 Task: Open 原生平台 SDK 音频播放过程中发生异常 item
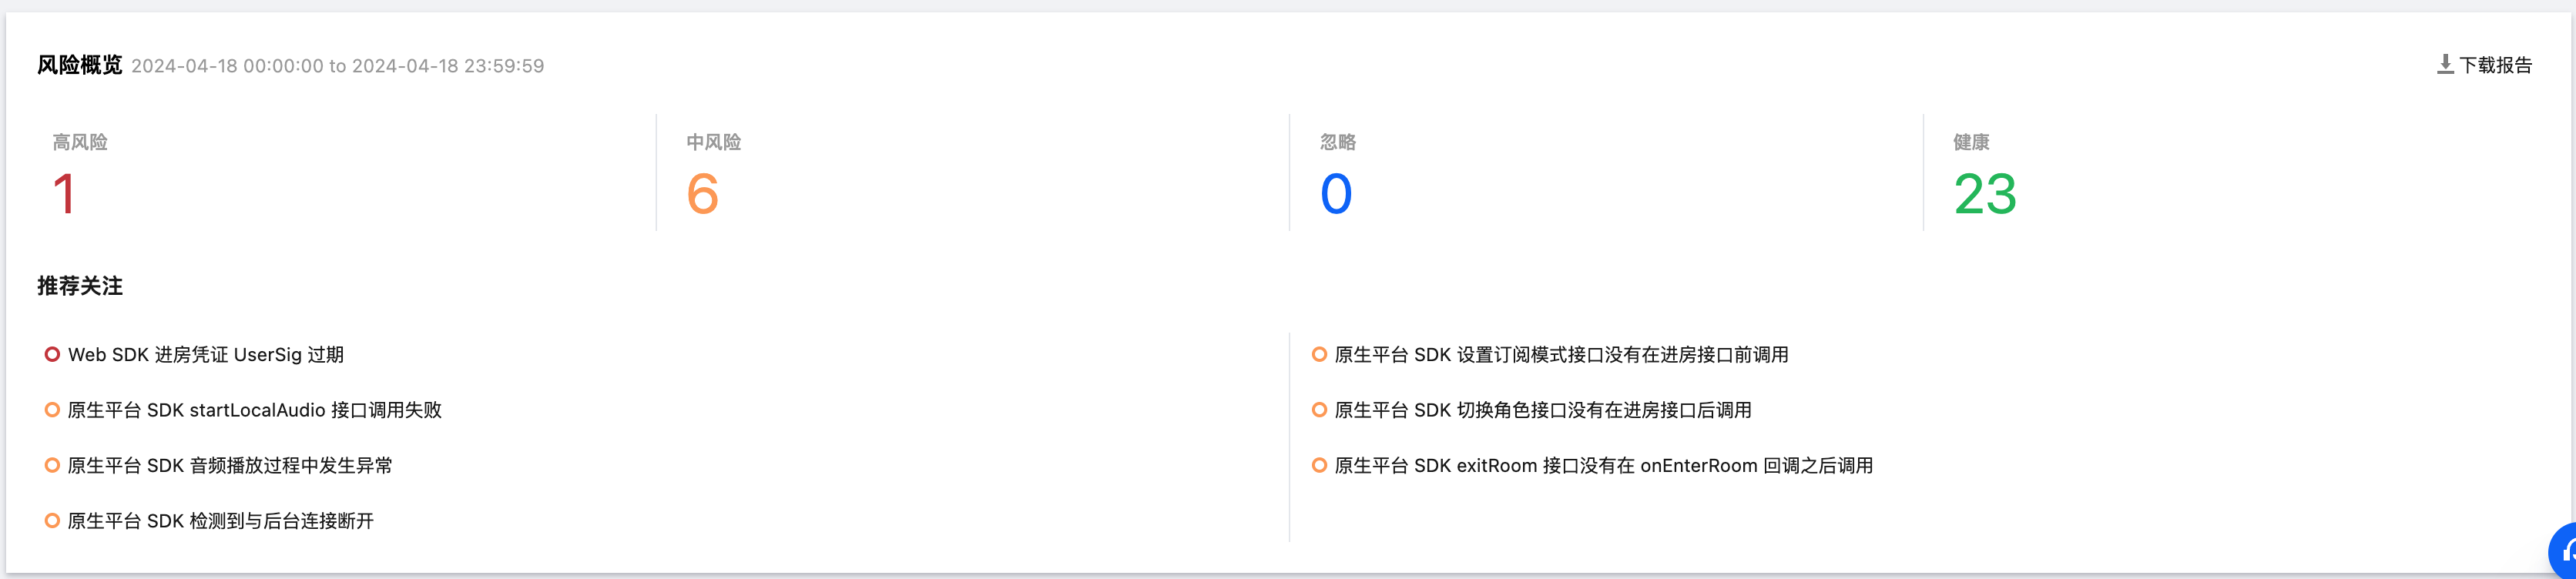click(x=230, y=466)
